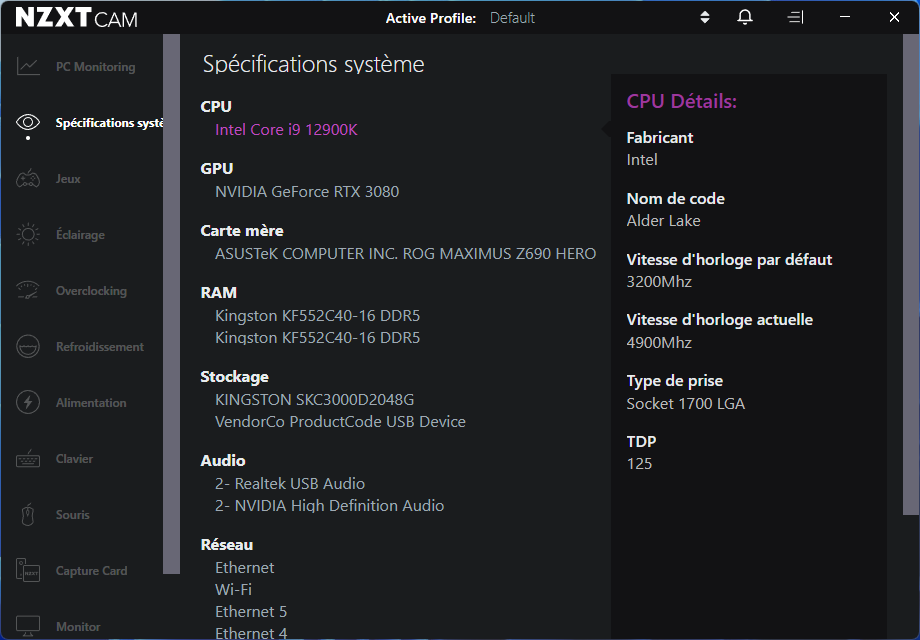This screenshot has width=920, height=640.
Task: Open the sun icon for Éclairage
Action: click(28, 235)
